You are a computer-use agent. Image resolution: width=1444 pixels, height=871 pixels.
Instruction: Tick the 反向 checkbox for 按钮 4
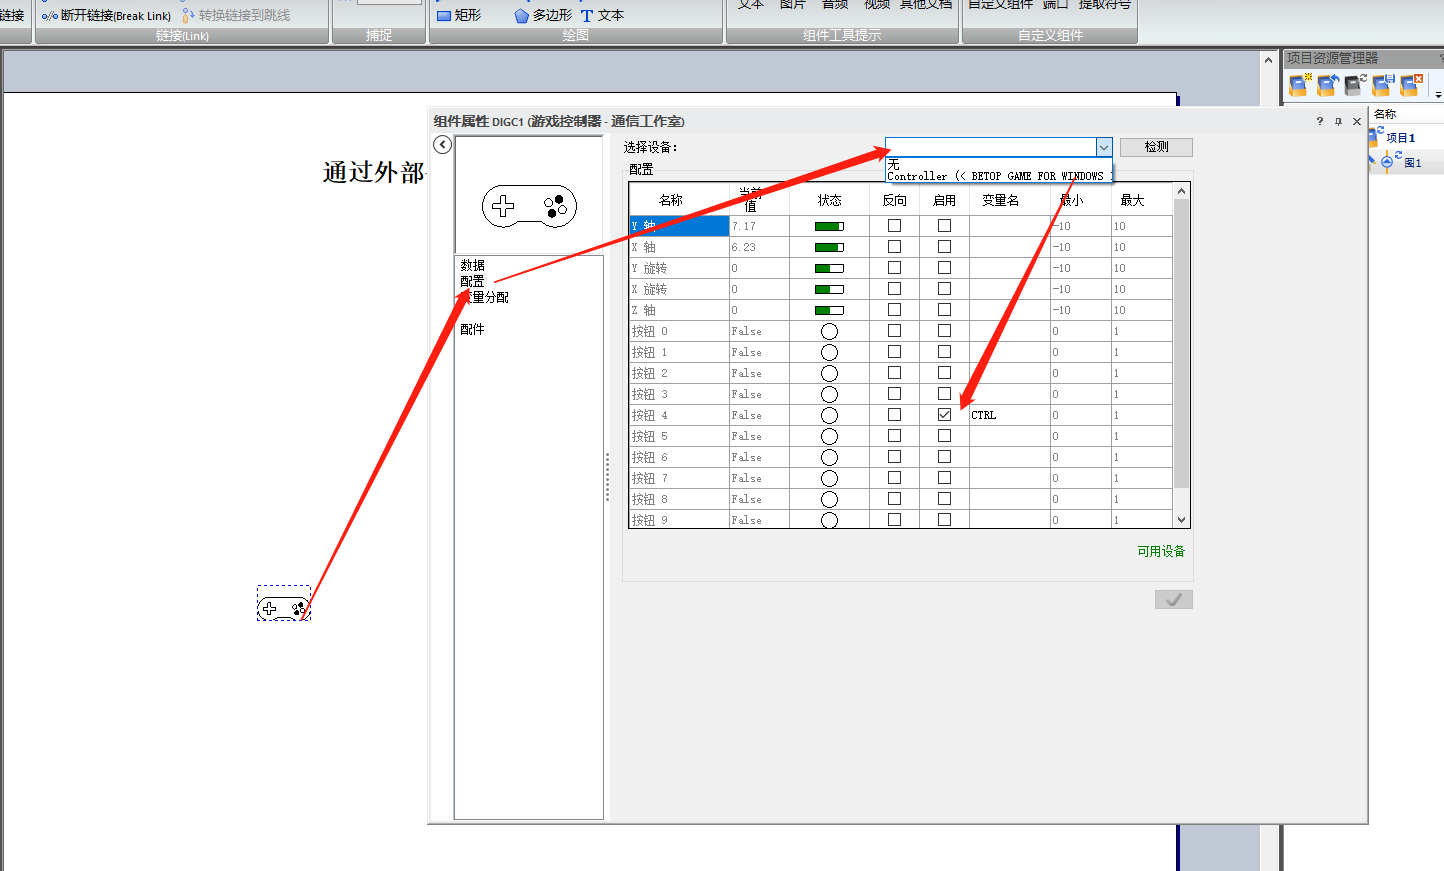[x=894, y=415]
